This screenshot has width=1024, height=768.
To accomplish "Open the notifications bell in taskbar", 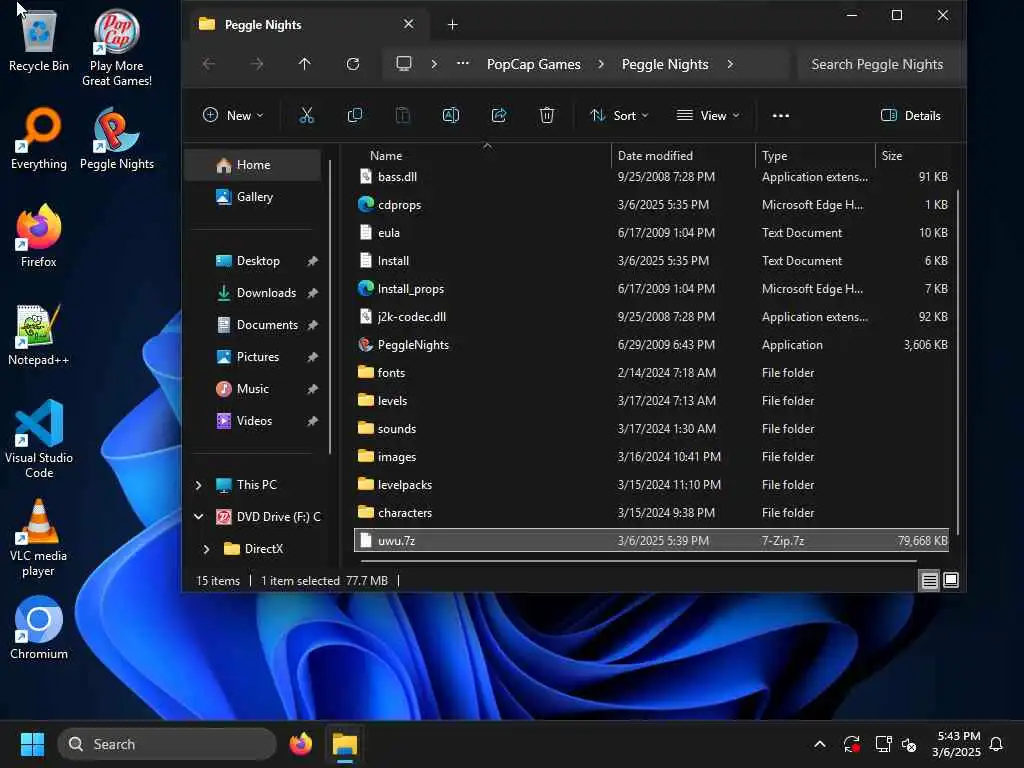I will 996,744.
